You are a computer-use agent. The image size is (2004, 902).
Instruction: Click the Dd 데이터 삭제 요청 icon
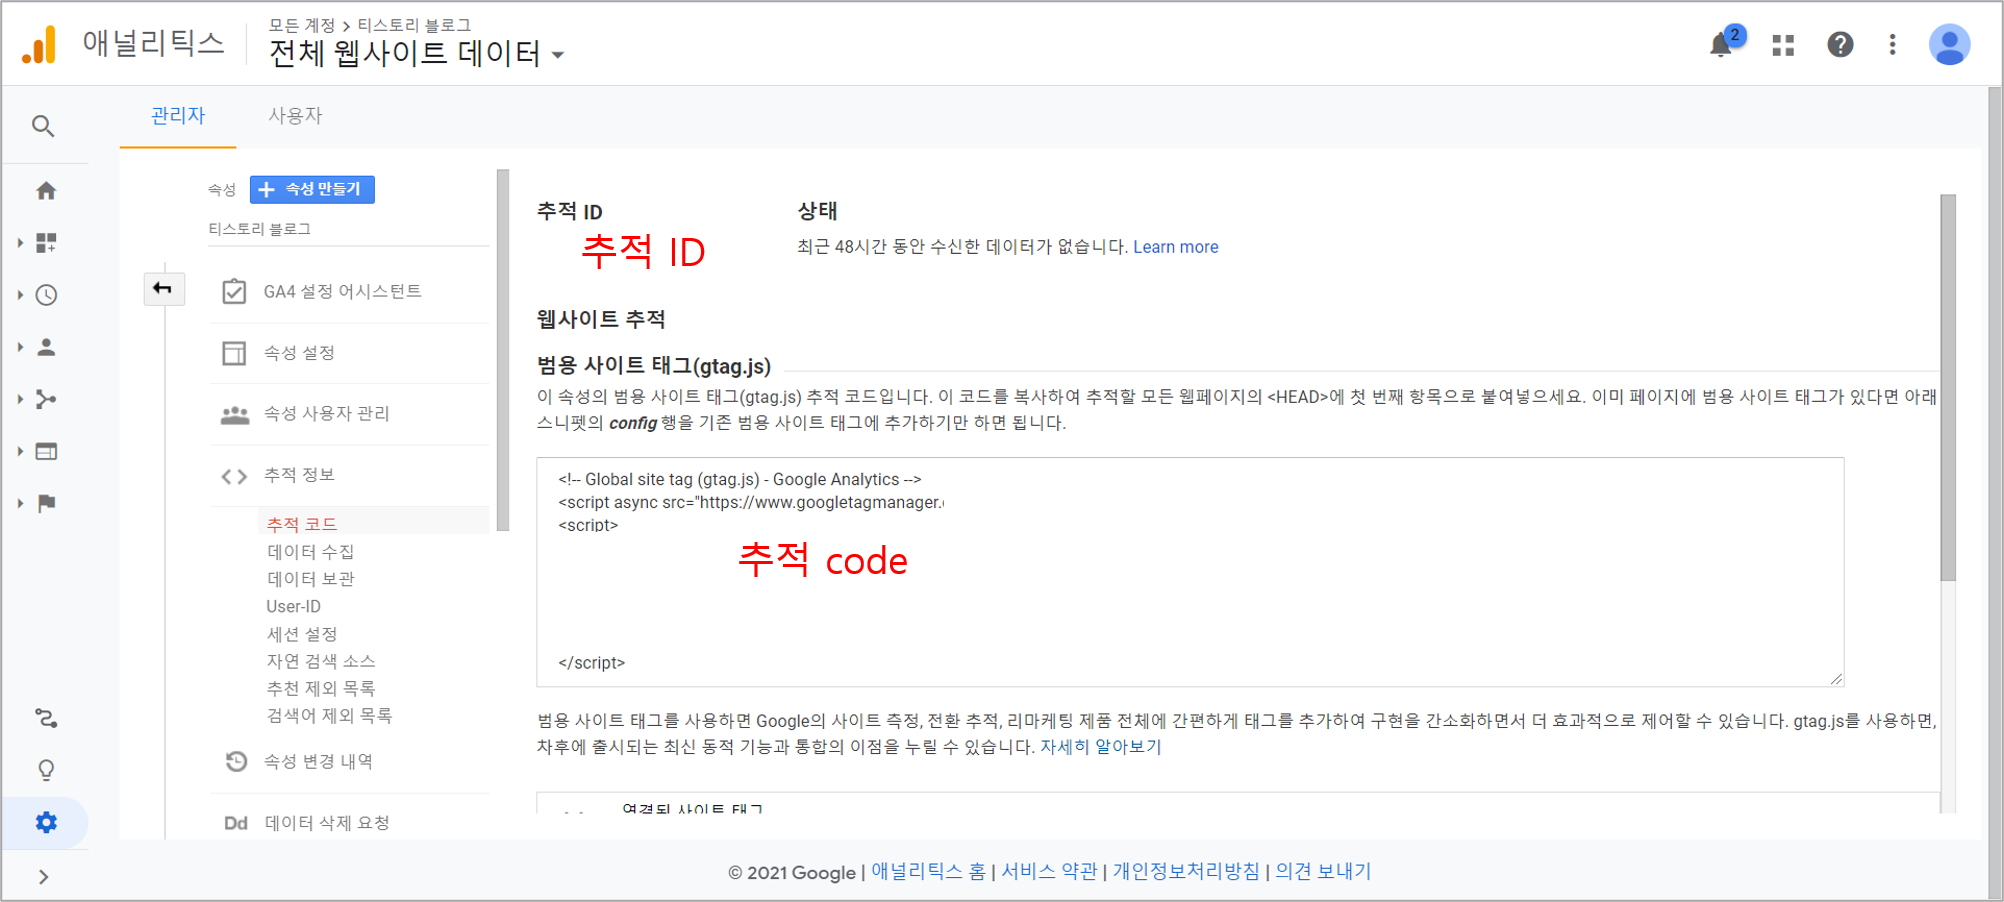236,823
